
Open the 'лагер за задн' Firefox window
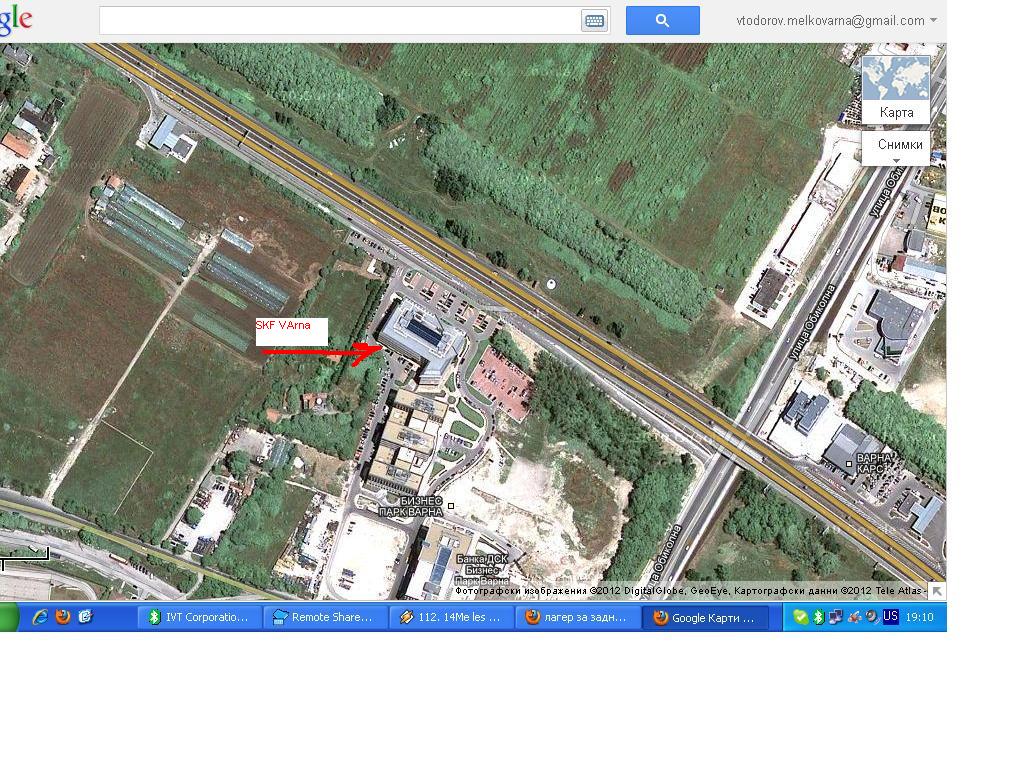(577, 617)
